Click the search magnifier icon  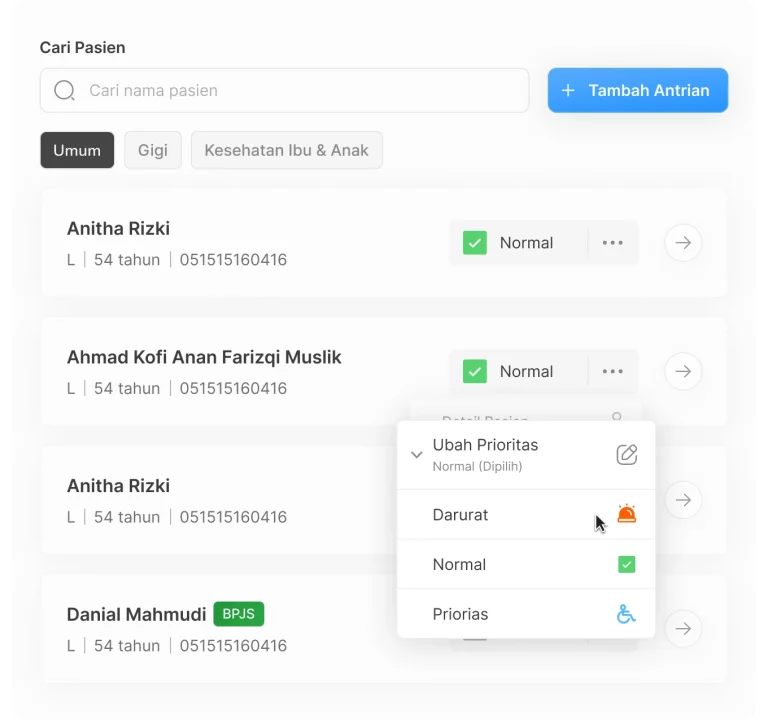coord(64,91)
